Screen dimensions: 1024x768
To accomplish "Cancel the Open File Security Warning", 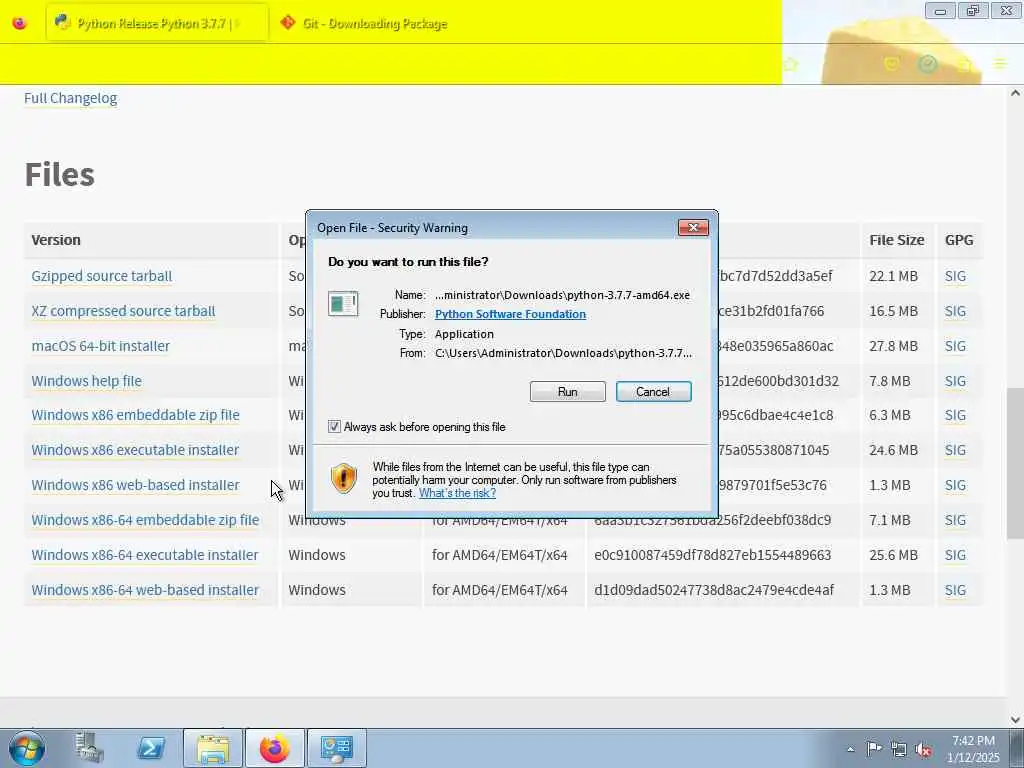I will pos(653,392).
